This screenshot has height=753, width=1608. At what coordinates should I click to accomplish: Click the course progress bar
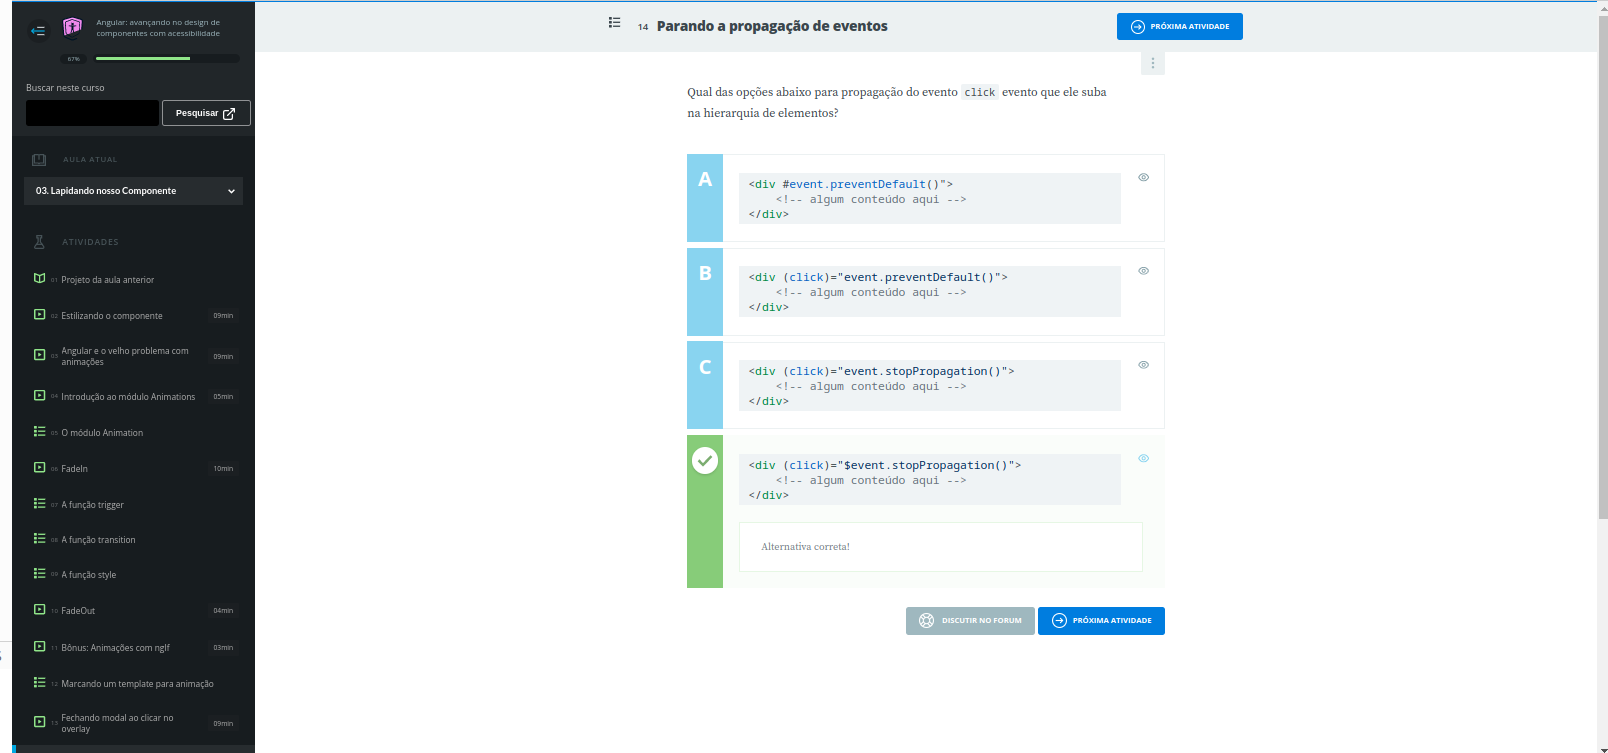click(167, 59)
